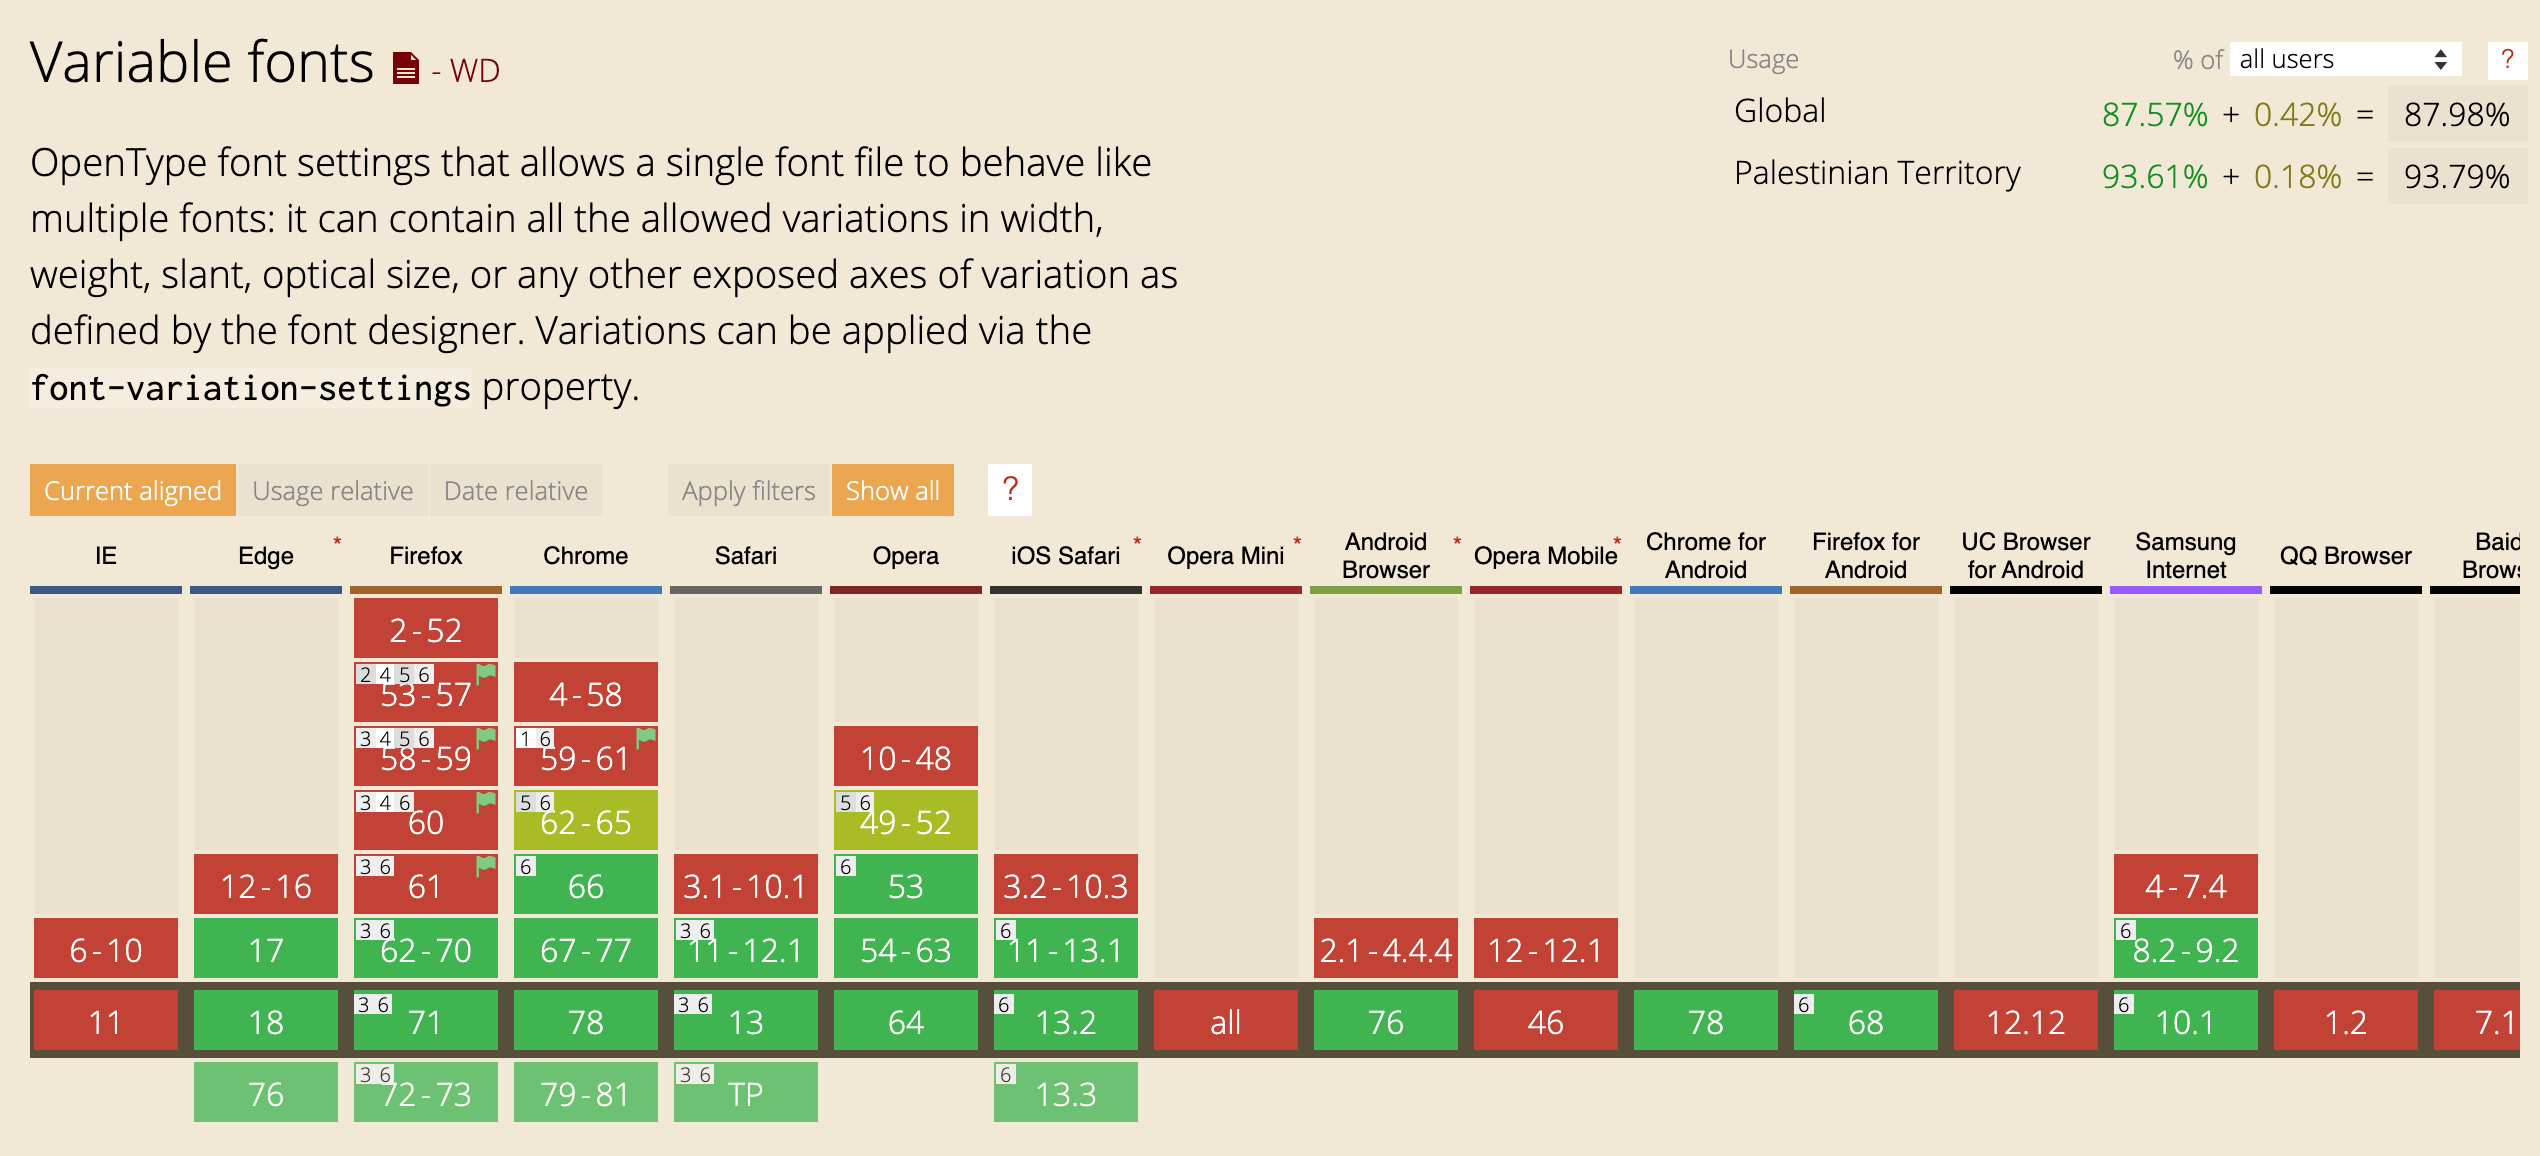2540x1156 pixels.
Task: Click the help question mark beside usage dropdown
Action: click(x=2506, y=60)
